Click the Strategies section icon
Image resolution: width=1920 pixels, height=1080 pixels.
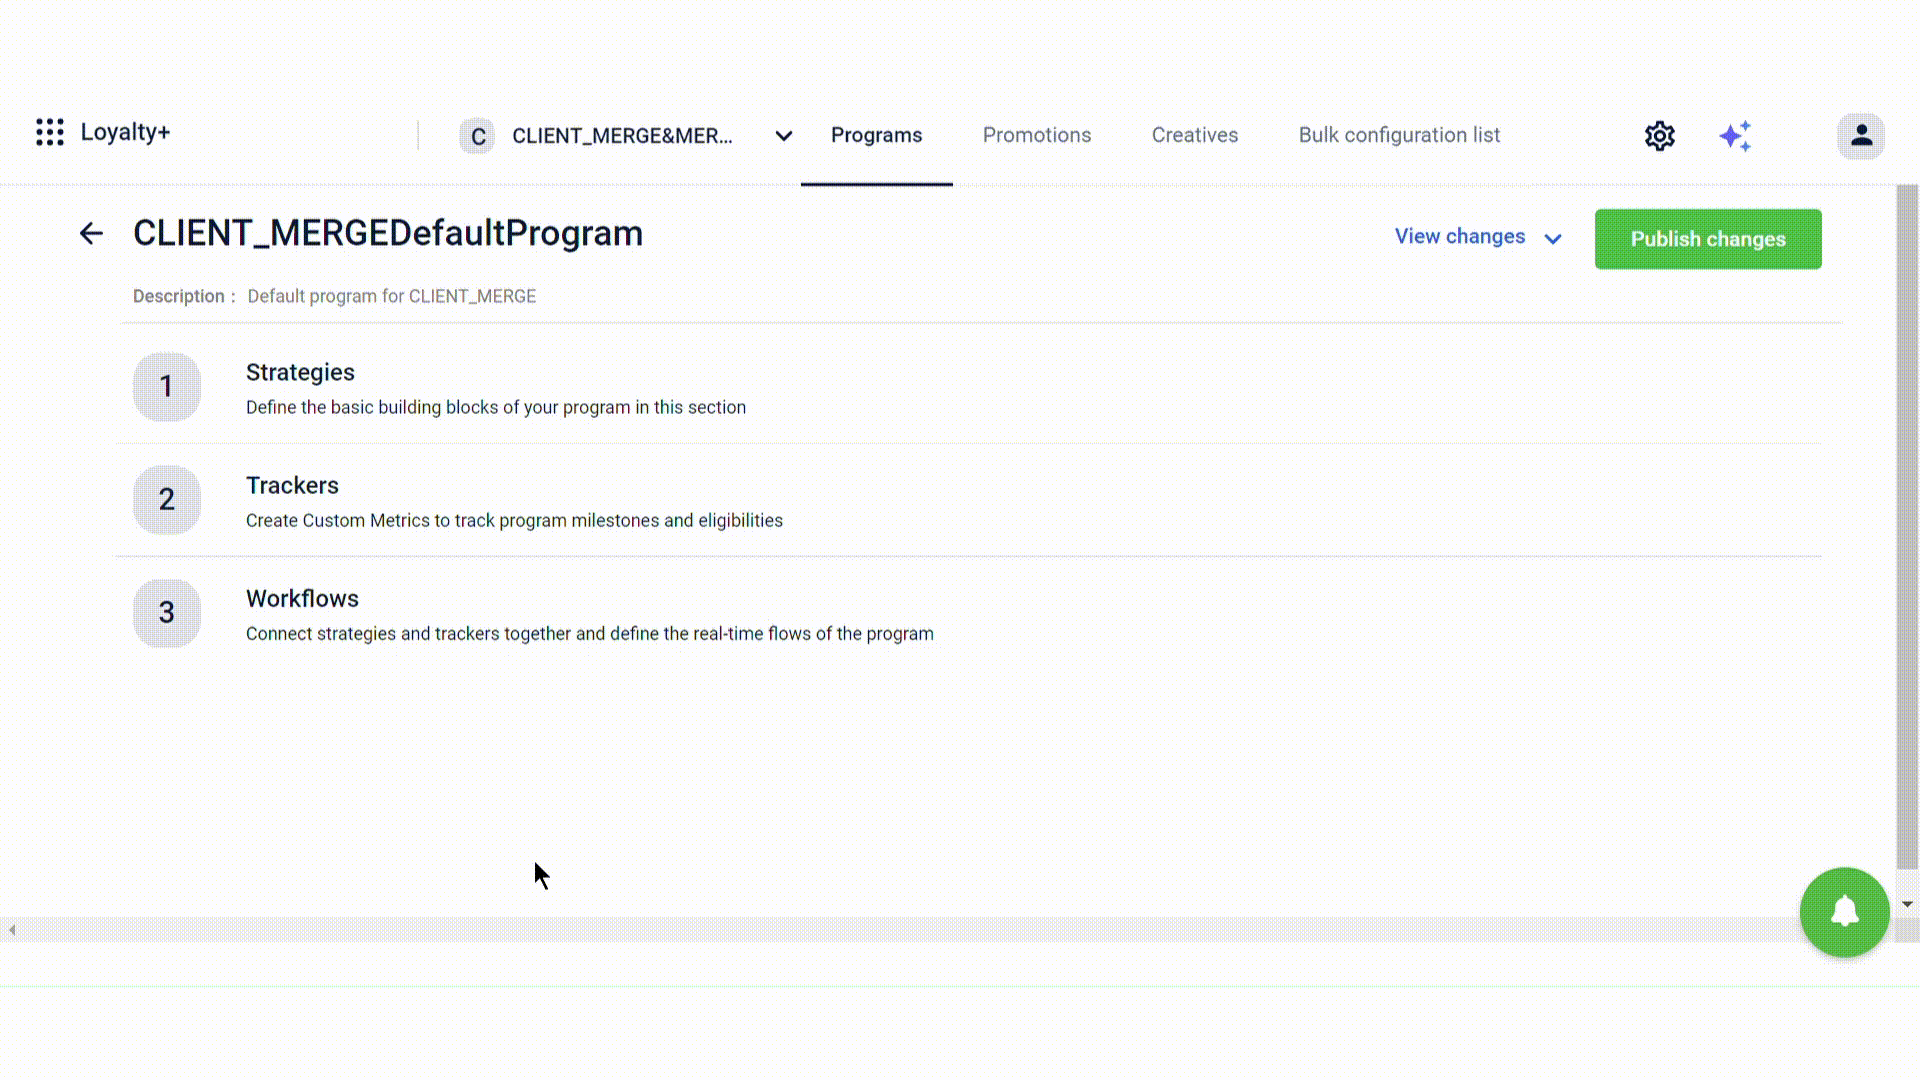pyautogui.click(x=166, y=386)
